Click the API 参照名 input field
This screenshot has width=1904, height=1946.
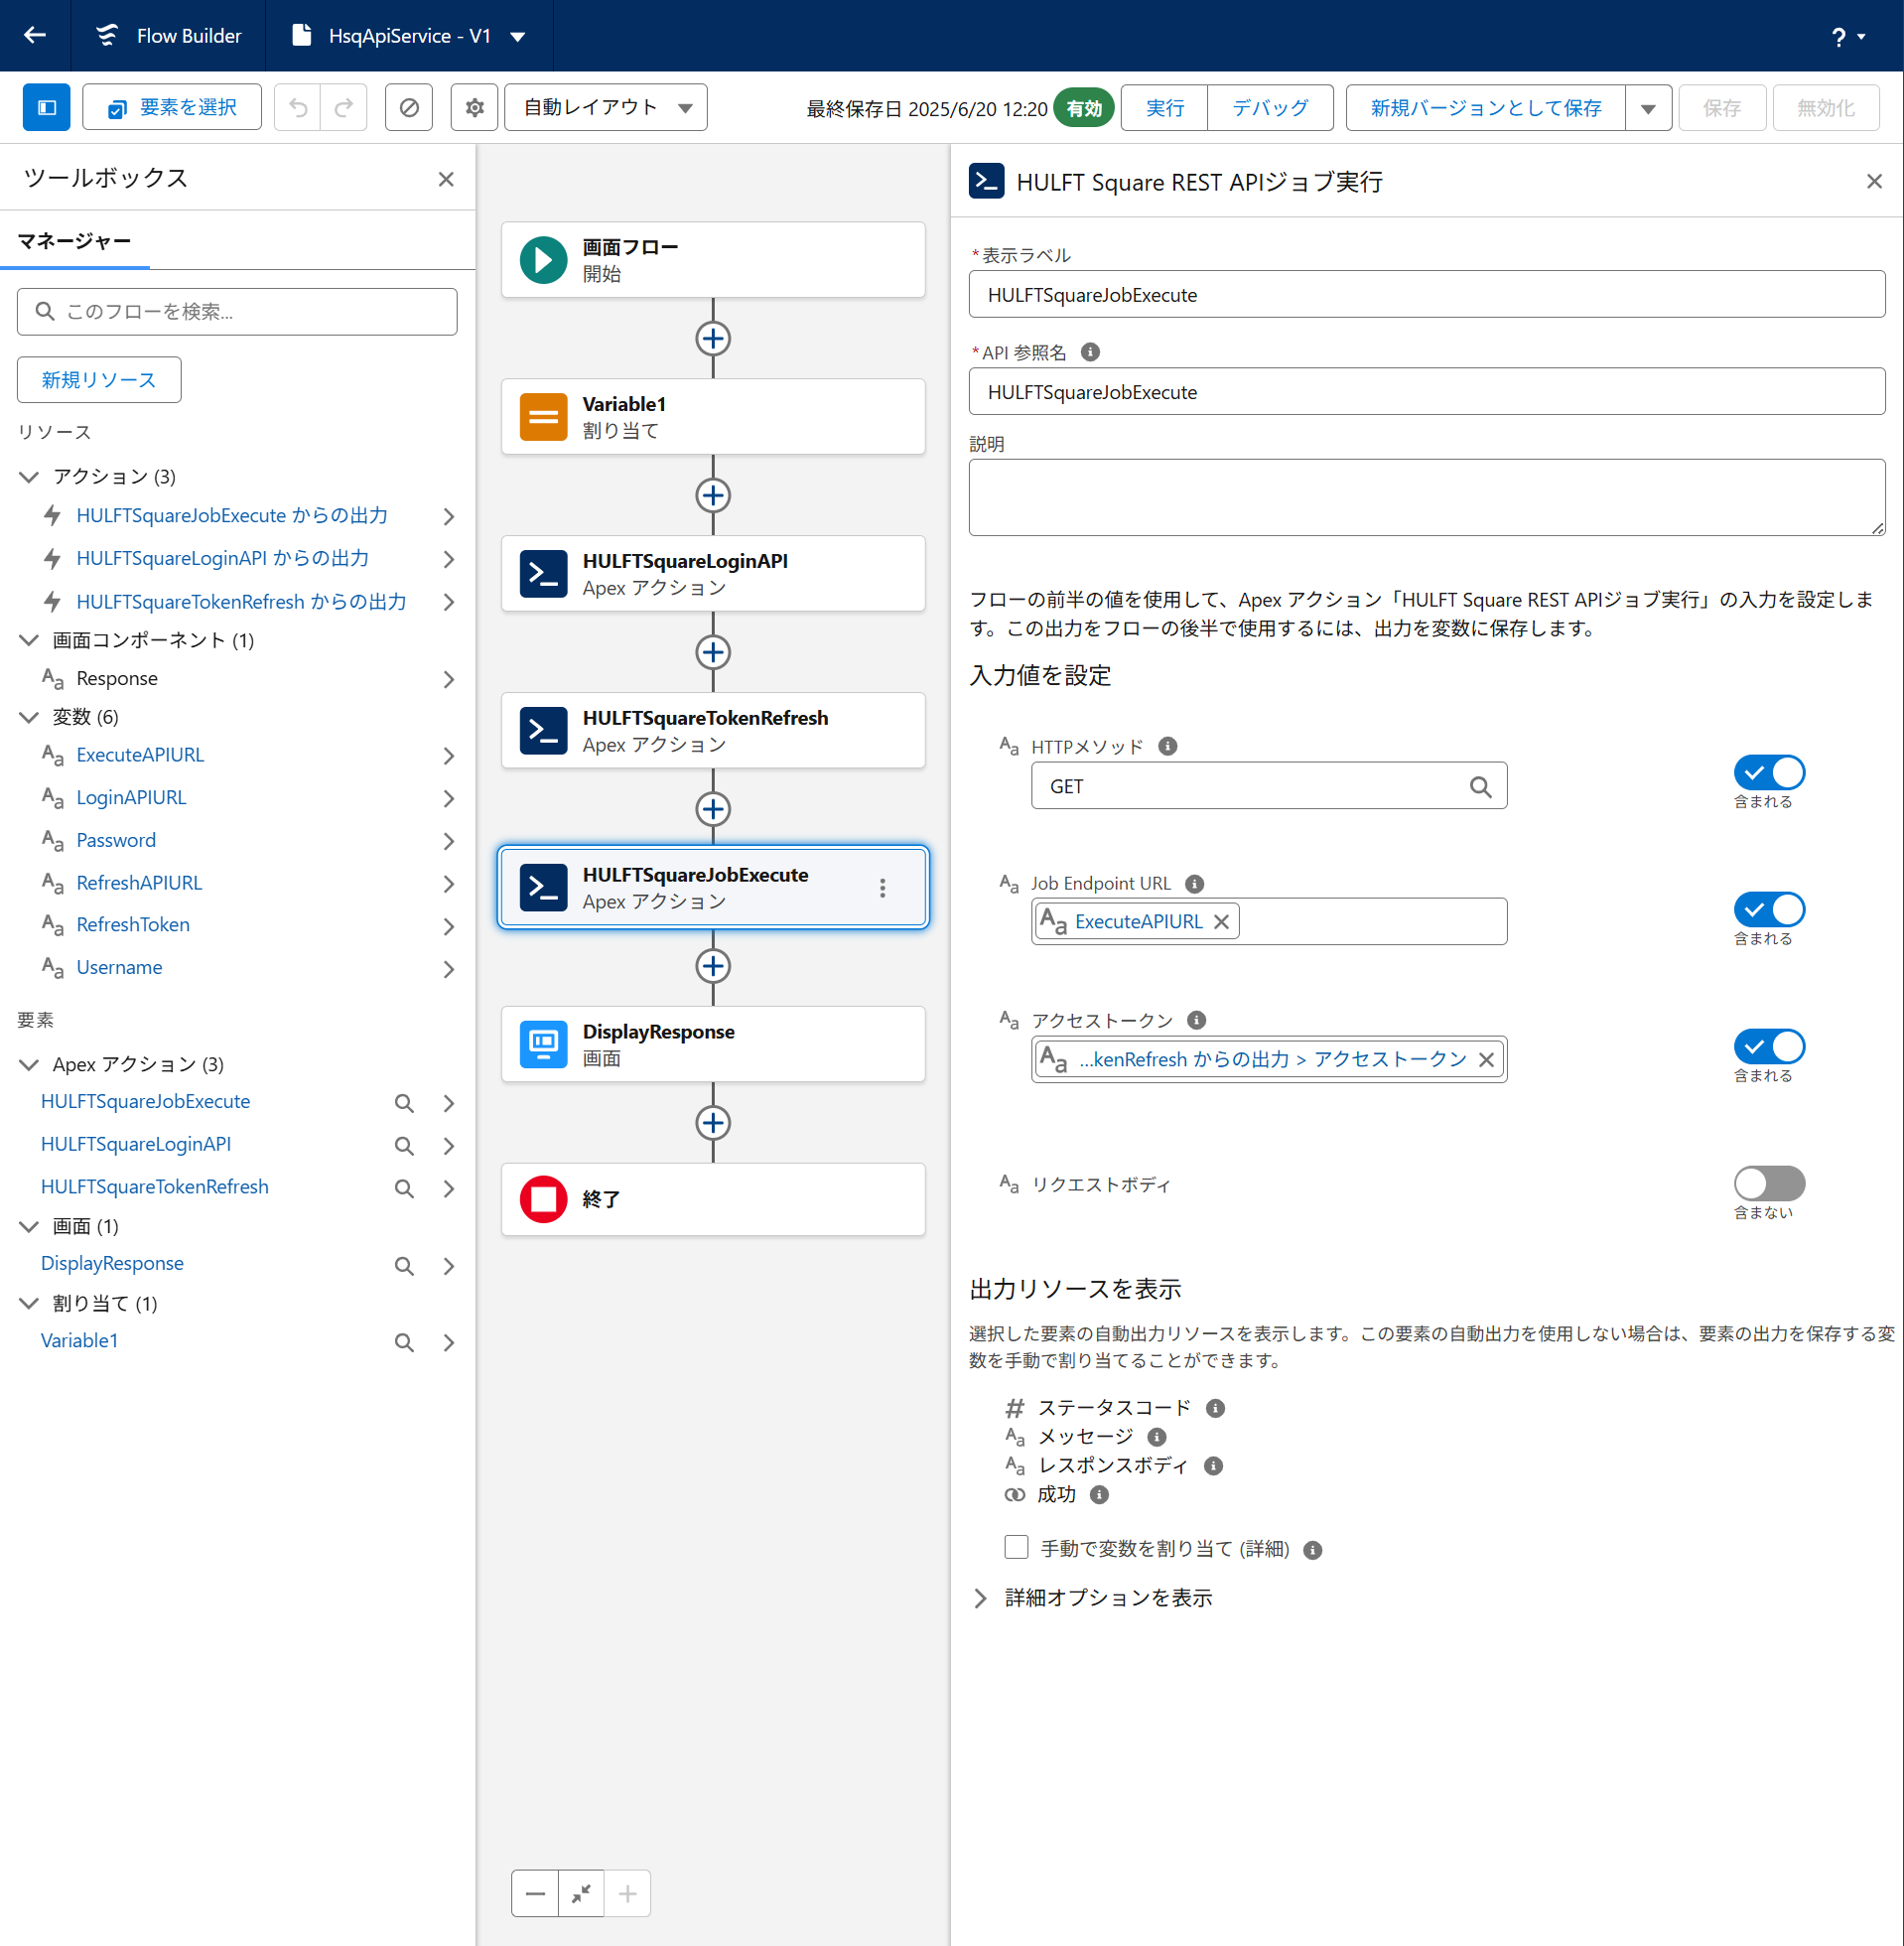click(x=1427, y=392)
